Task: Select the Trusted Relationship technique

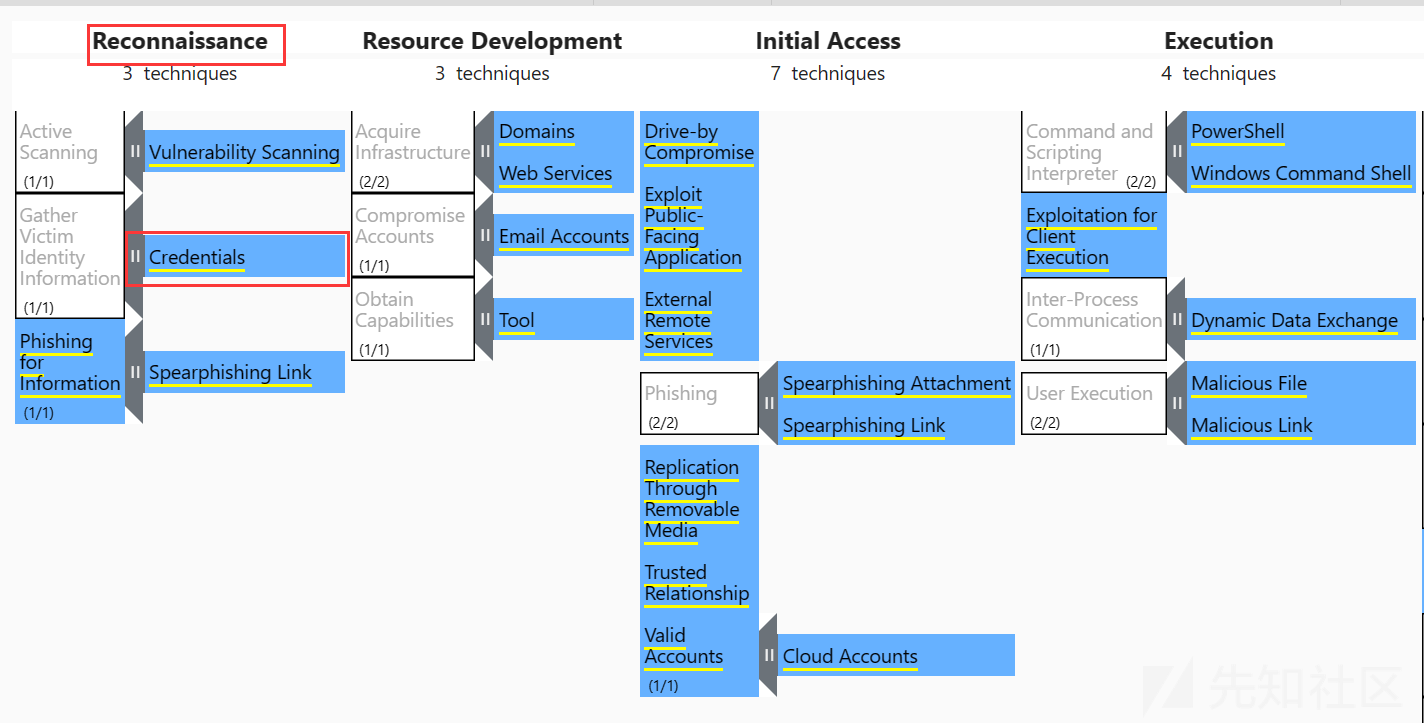Action: tap(699, 583)
